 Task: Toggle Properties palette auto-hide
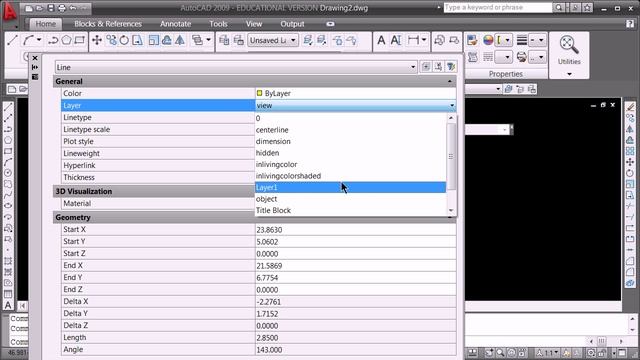35,67
